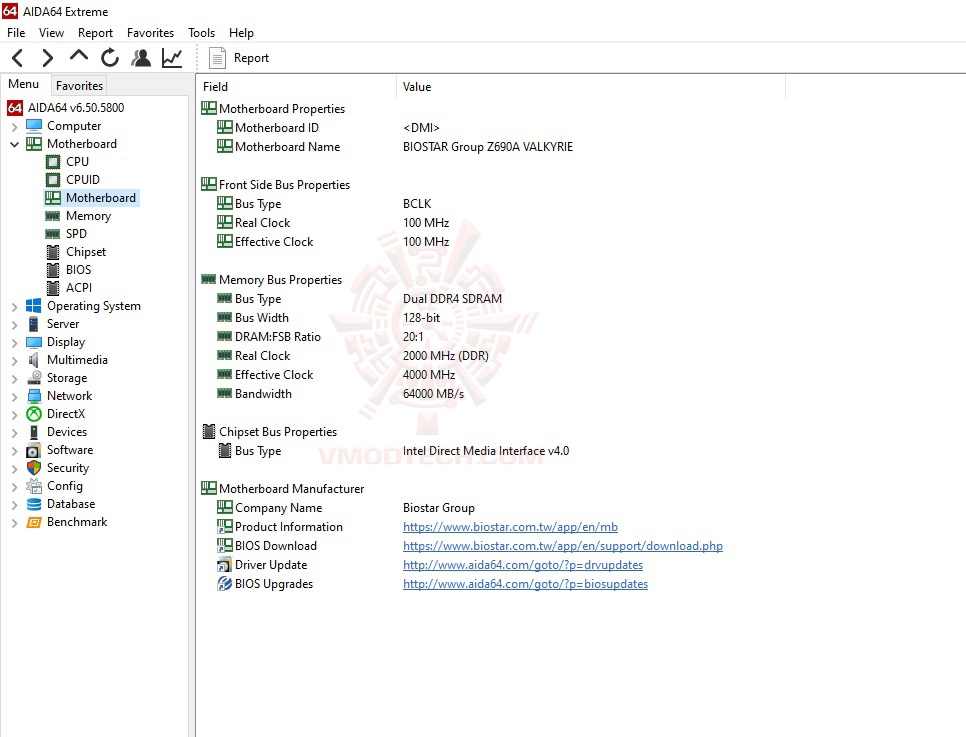
Task: Click the DirectX Xbox-style icon
Action: coord(33,414)
